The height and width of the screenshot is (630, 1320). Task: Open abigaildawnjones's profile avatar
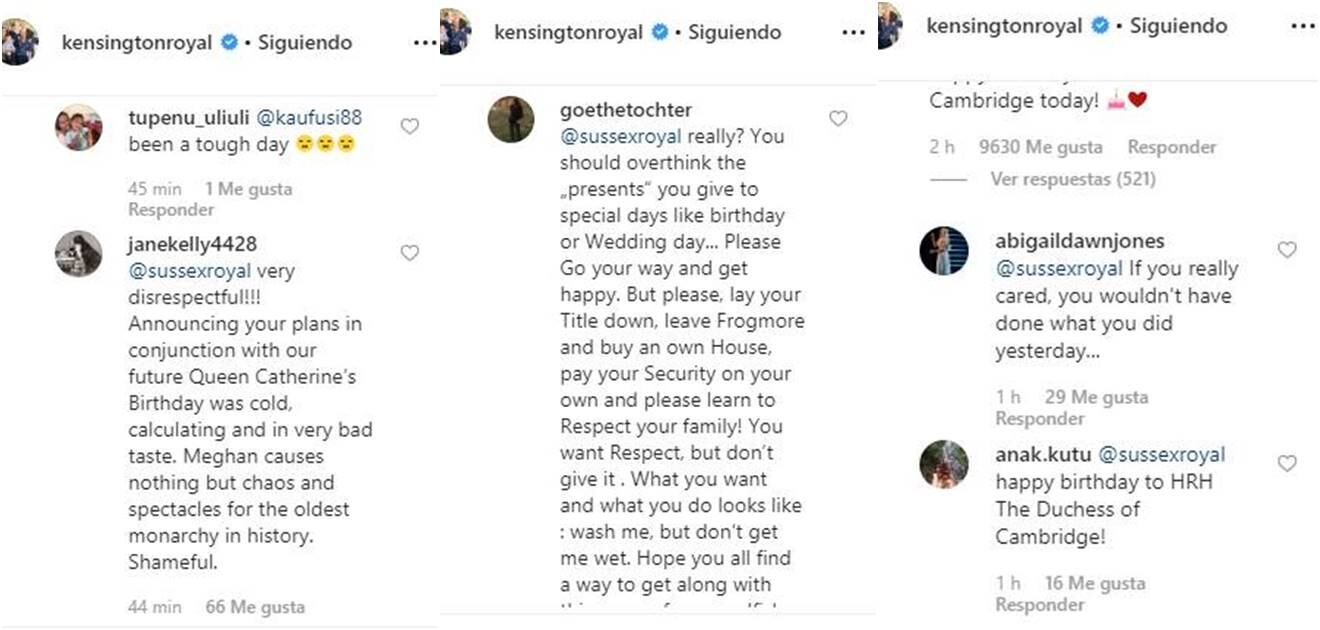click(944, 250)
